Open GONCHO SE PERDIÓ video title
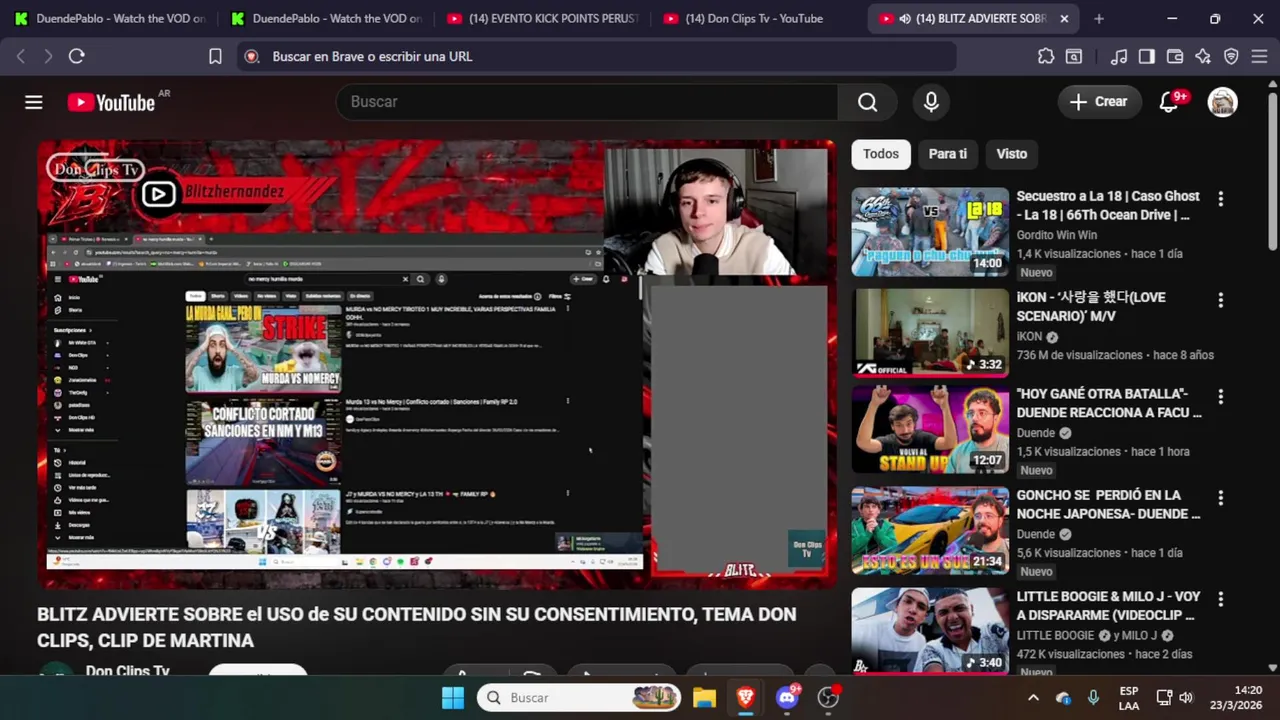 pos(1108,504)
